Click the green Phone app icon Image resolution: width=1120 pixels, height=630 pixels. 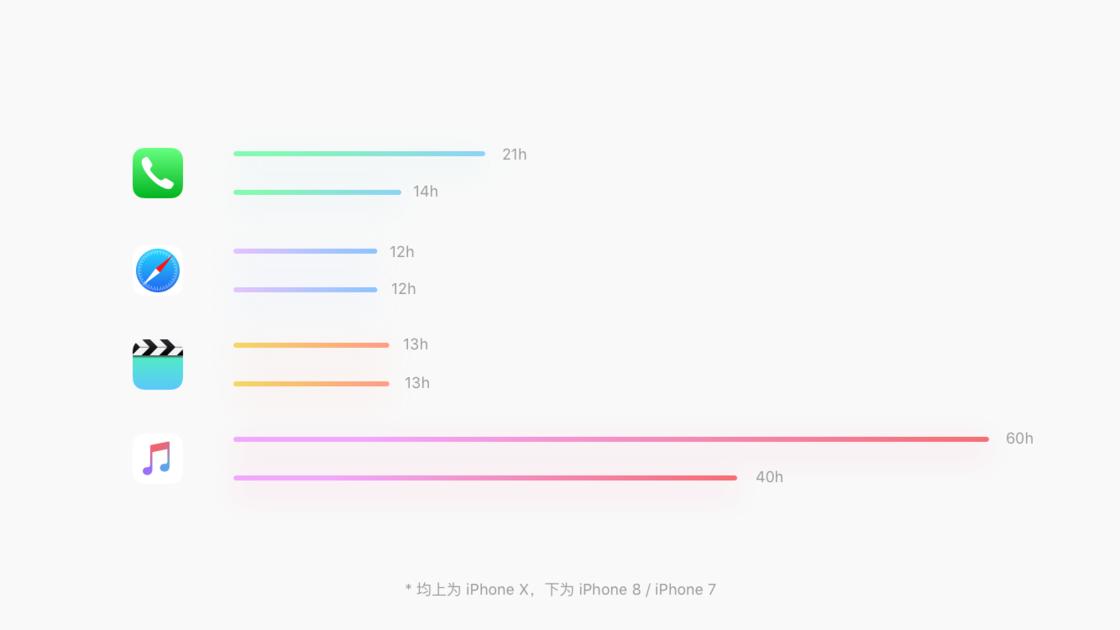click(x=158, y=173)
